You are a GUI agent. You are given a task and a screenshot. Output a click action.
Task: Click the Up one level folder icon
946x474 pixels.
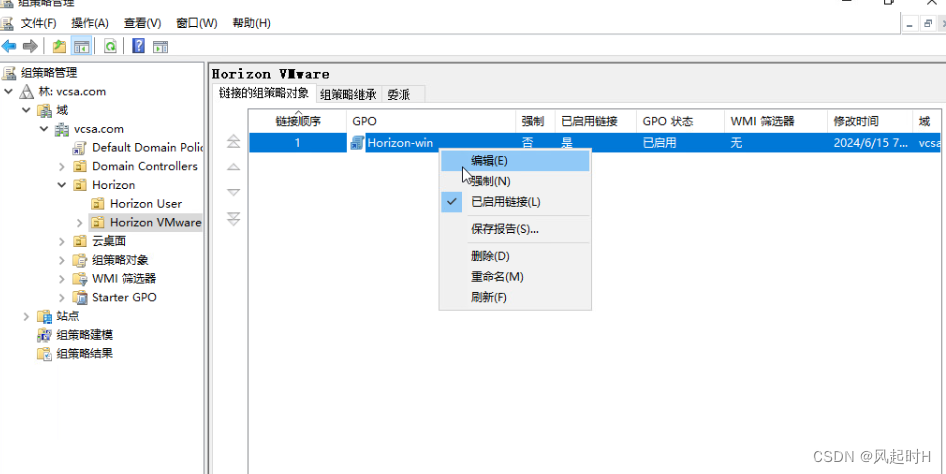click(x=59, y=46)
